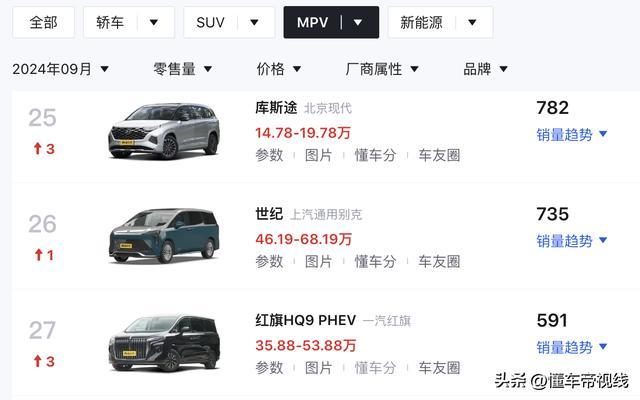Open the 库斯途 car thumbnail
This screenshot has height=400, width=640.
click(164, 131)
